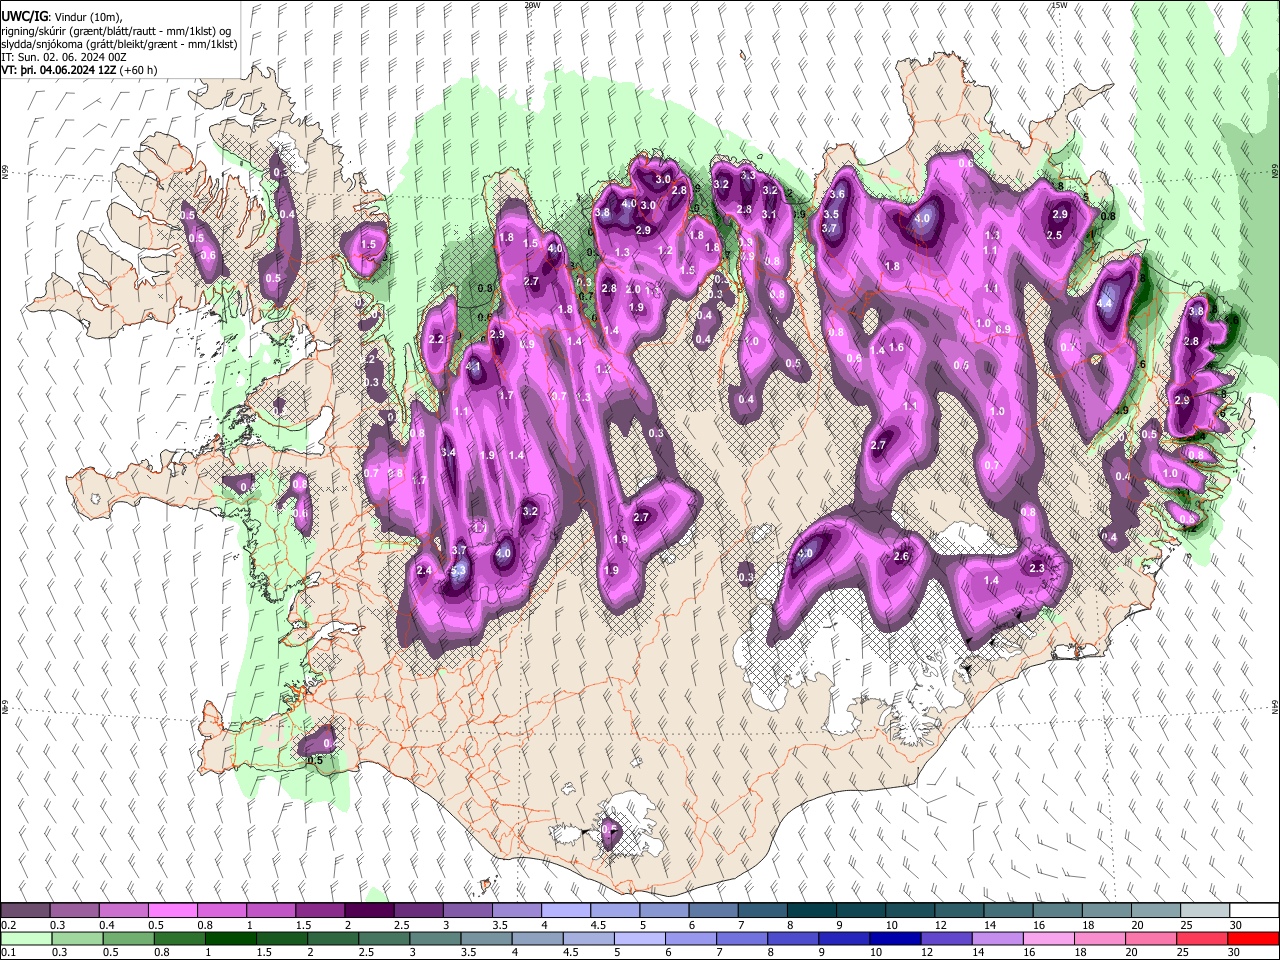Image resolution: width=1280 pixels, height=960 pixels.
Task: Click the '2.6' value north of the glacier
Action: [901, 556]
